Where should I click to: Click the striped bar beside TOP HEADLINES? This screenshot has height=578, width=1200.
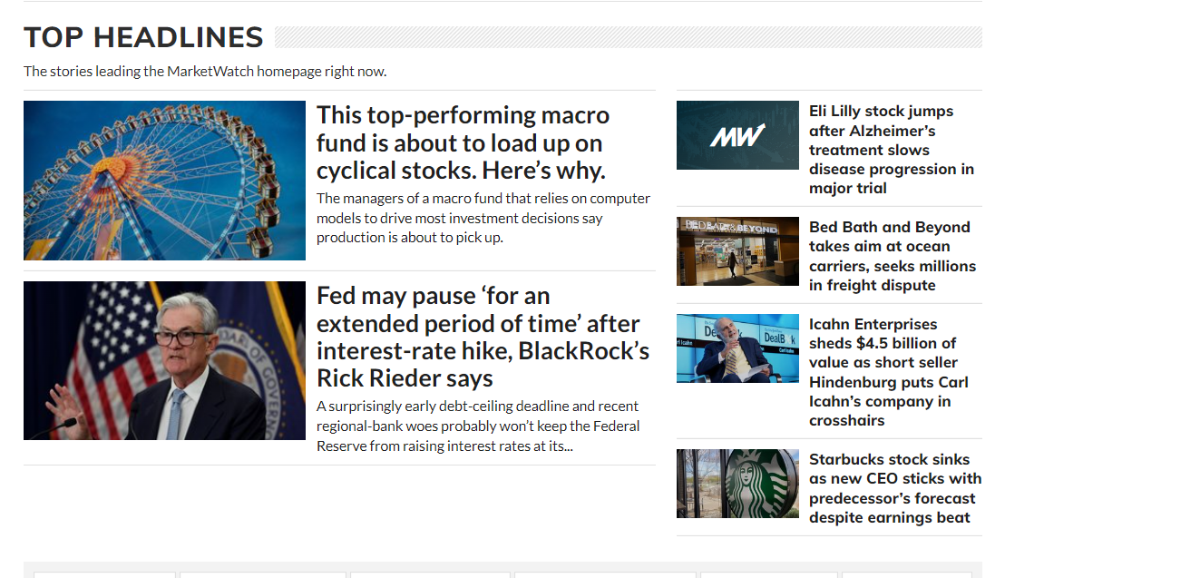(x=628, y=37)
